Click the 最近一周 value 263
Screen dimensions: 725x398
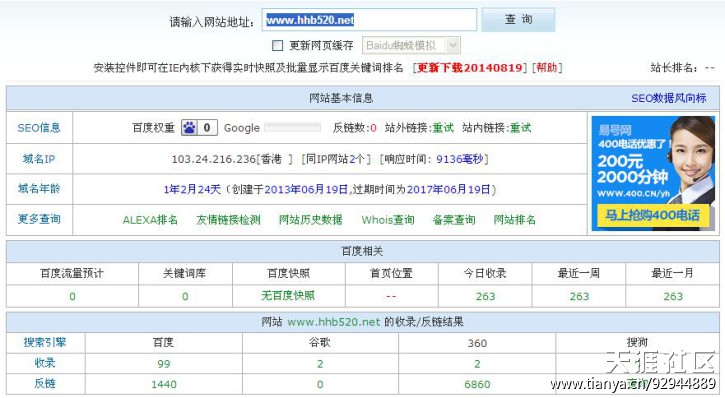click(579, 296)
